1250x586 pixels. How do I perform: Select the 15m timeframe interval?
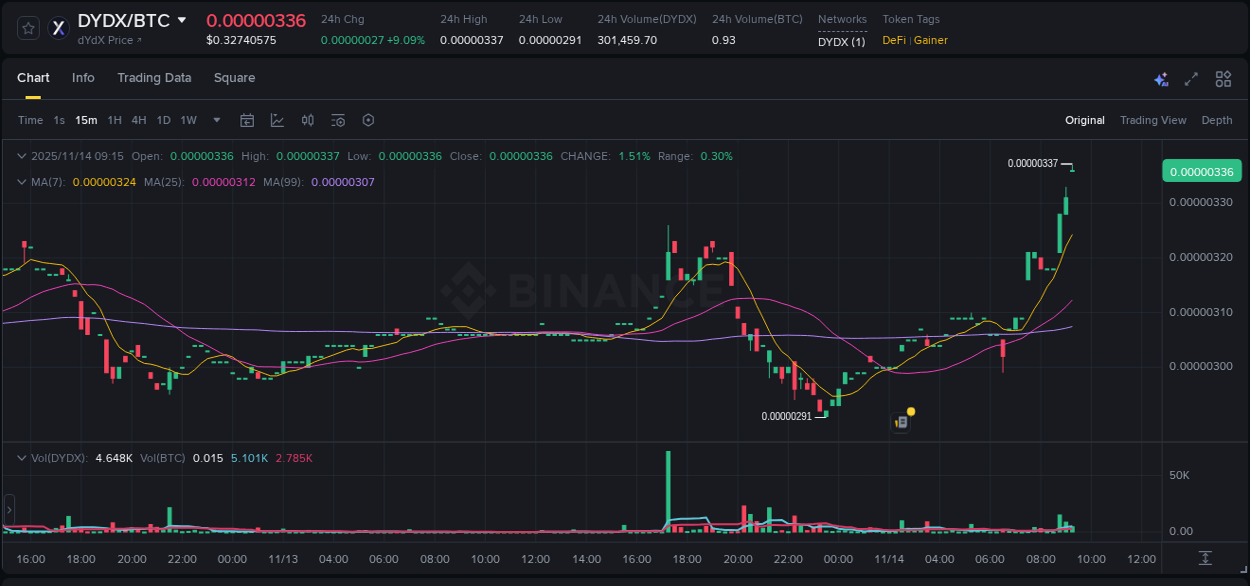[x=86, y=119]
